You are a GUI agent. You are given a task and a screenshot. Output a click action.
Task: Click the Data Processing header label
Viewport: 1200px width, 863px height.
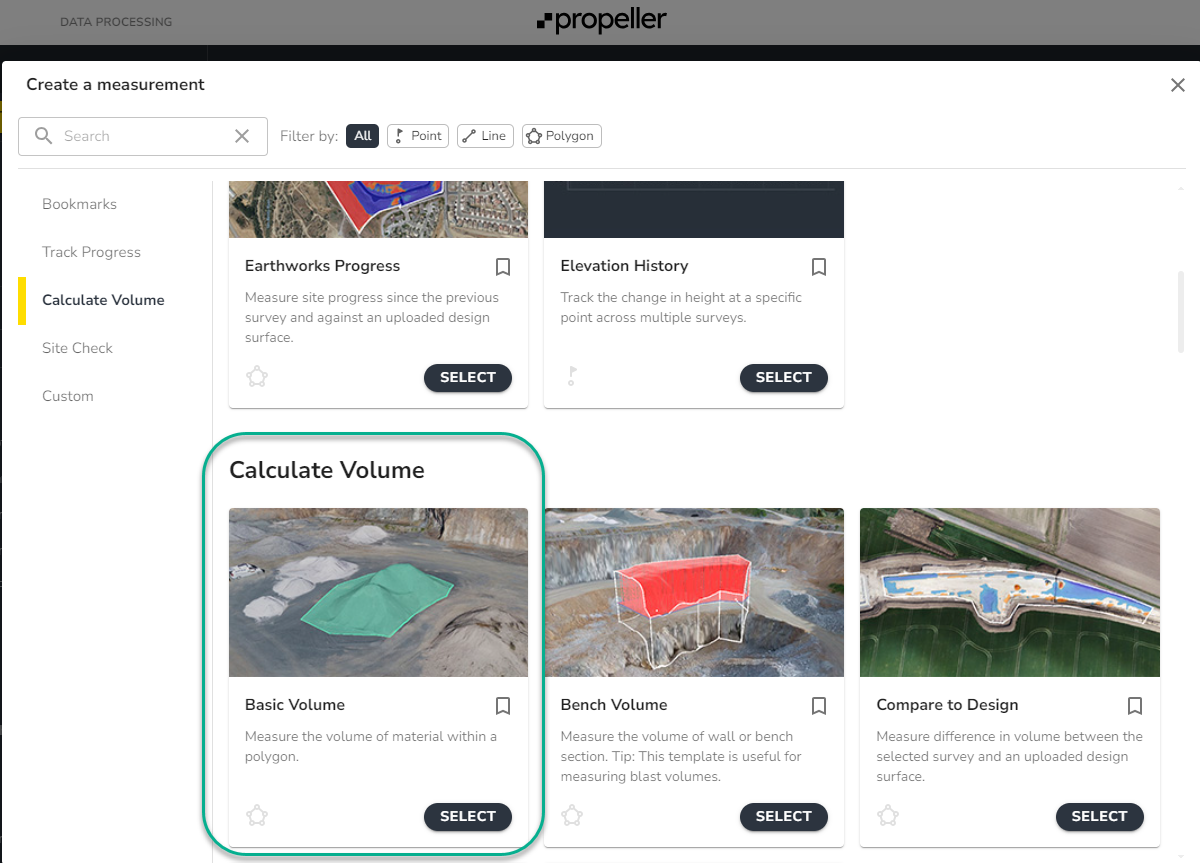[116, 21]
